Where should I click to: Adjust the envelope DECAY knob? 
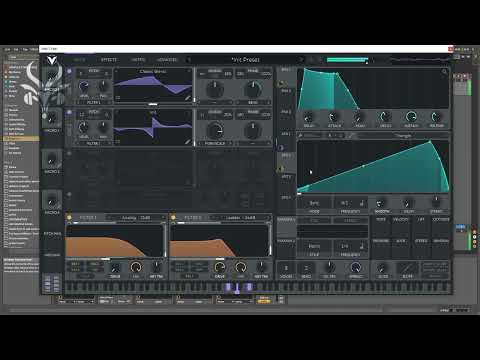tap(385, 117)
